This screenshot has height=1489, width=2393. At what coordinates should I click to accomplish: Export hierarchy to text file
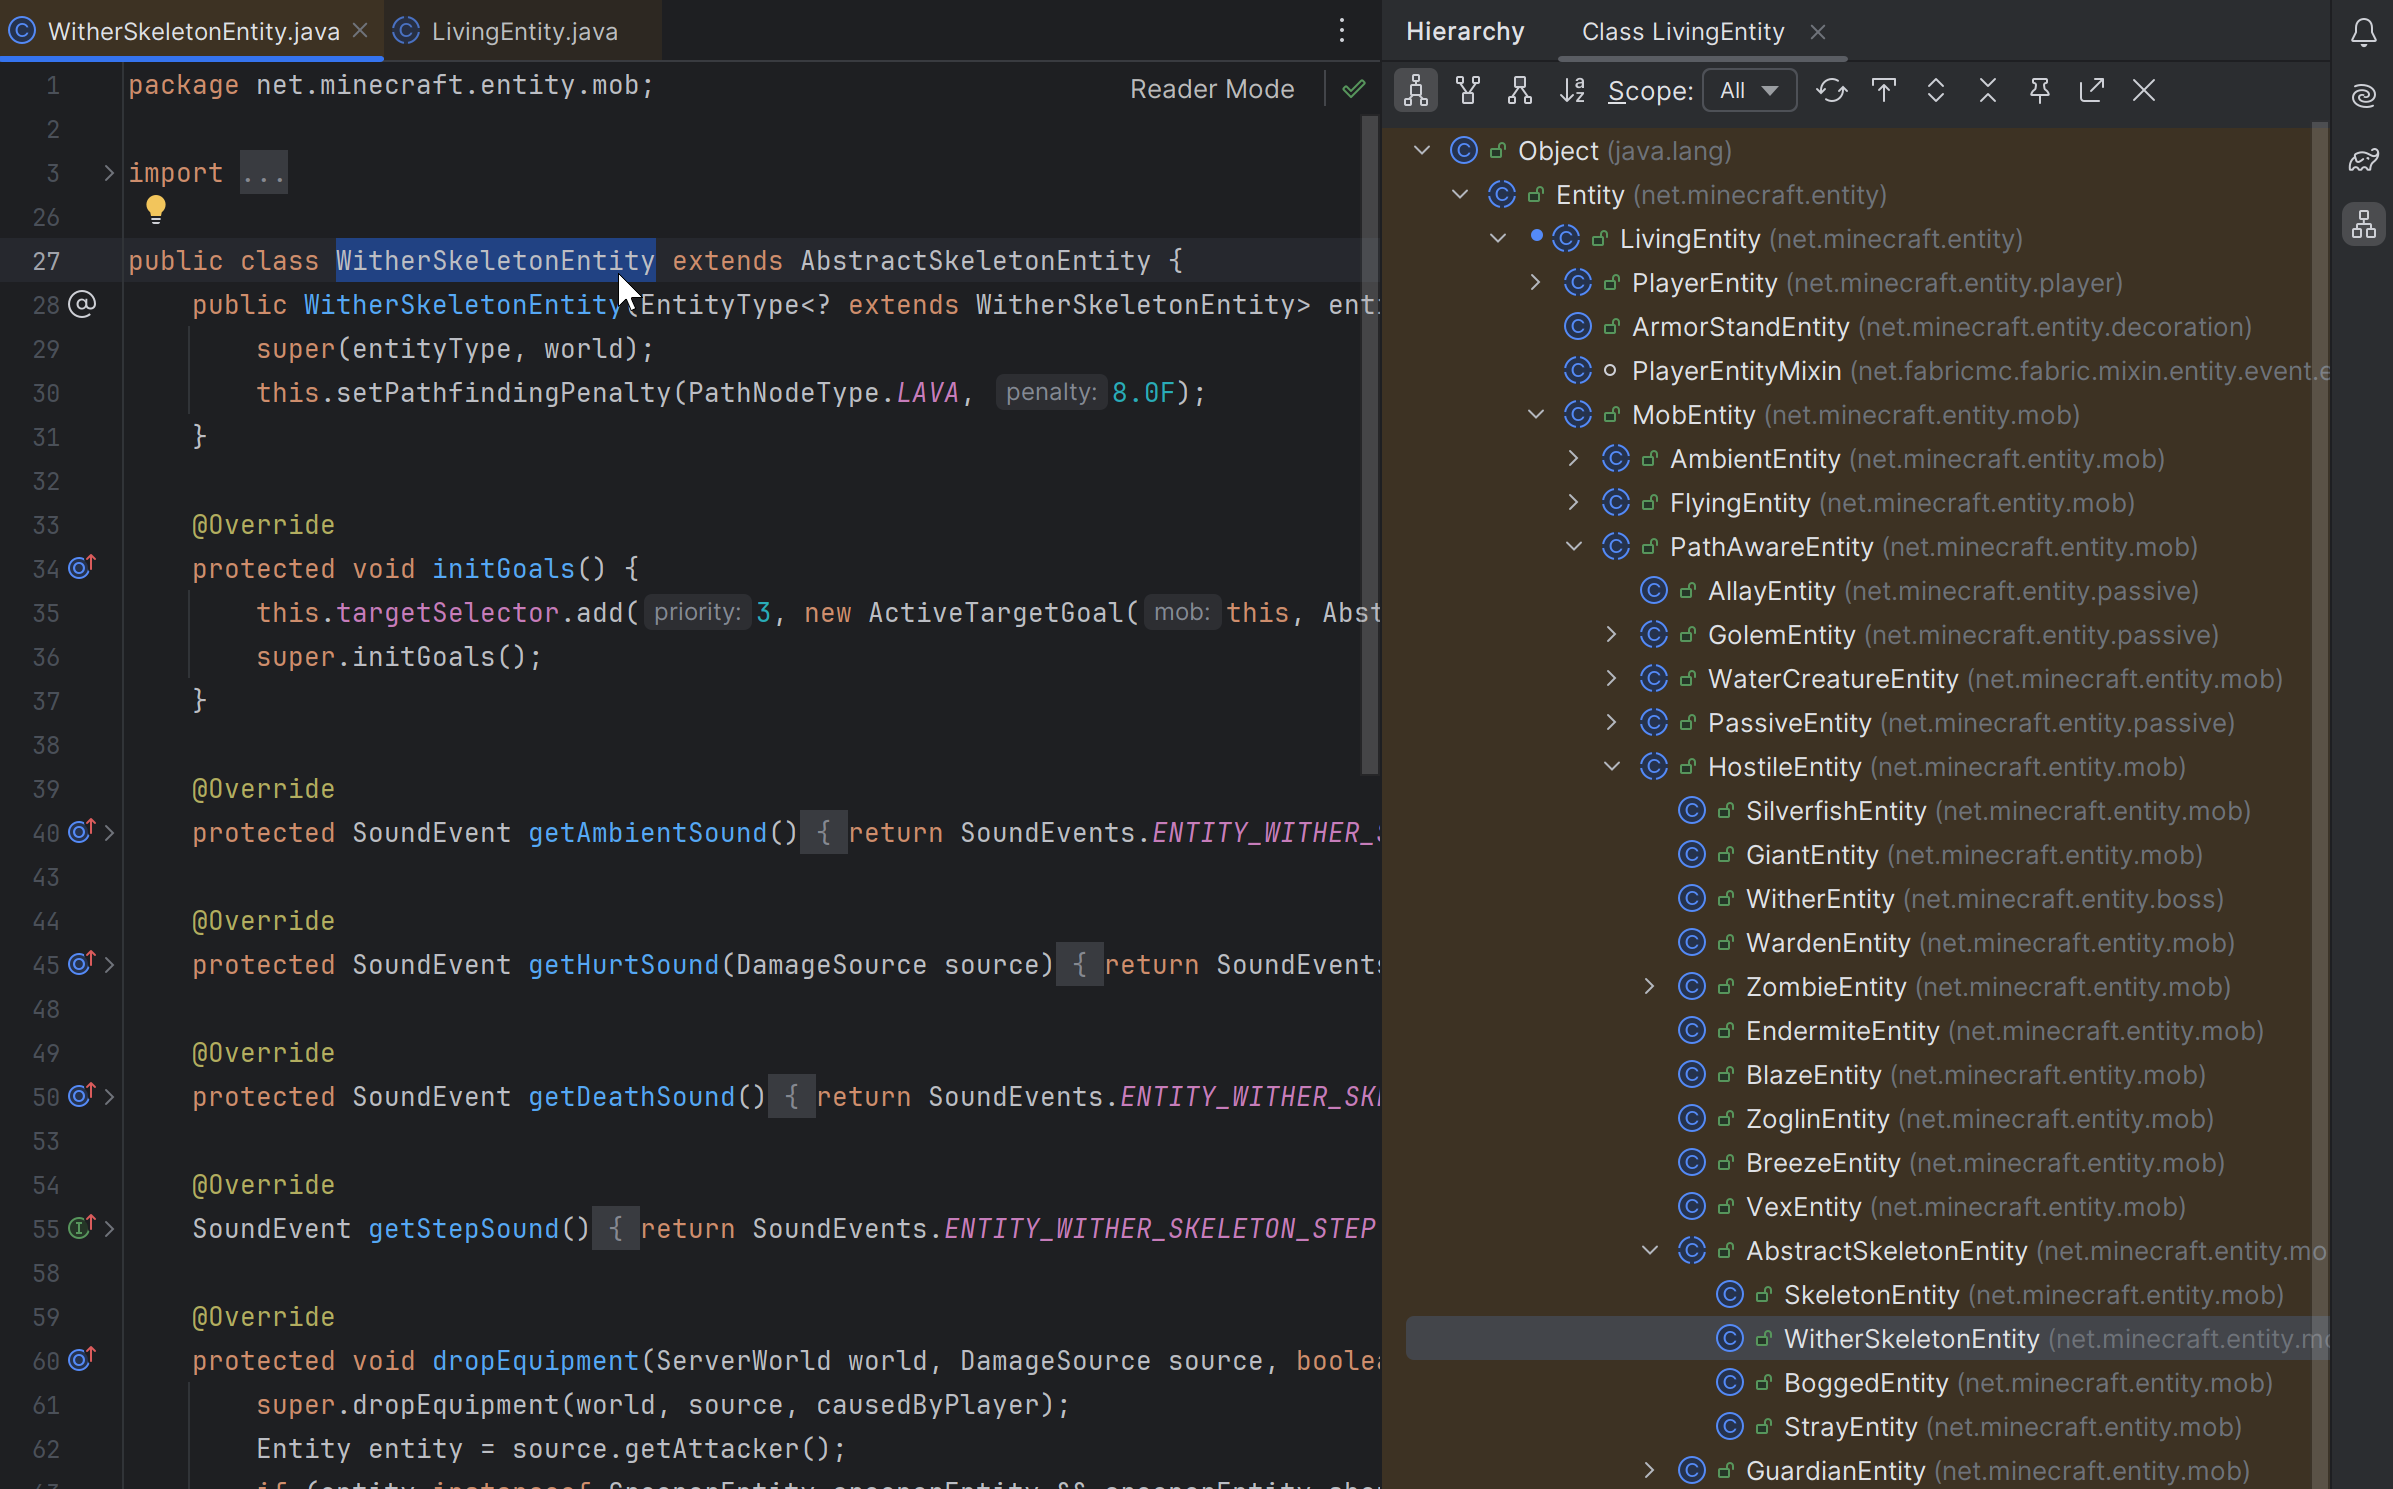[2091, 91]
